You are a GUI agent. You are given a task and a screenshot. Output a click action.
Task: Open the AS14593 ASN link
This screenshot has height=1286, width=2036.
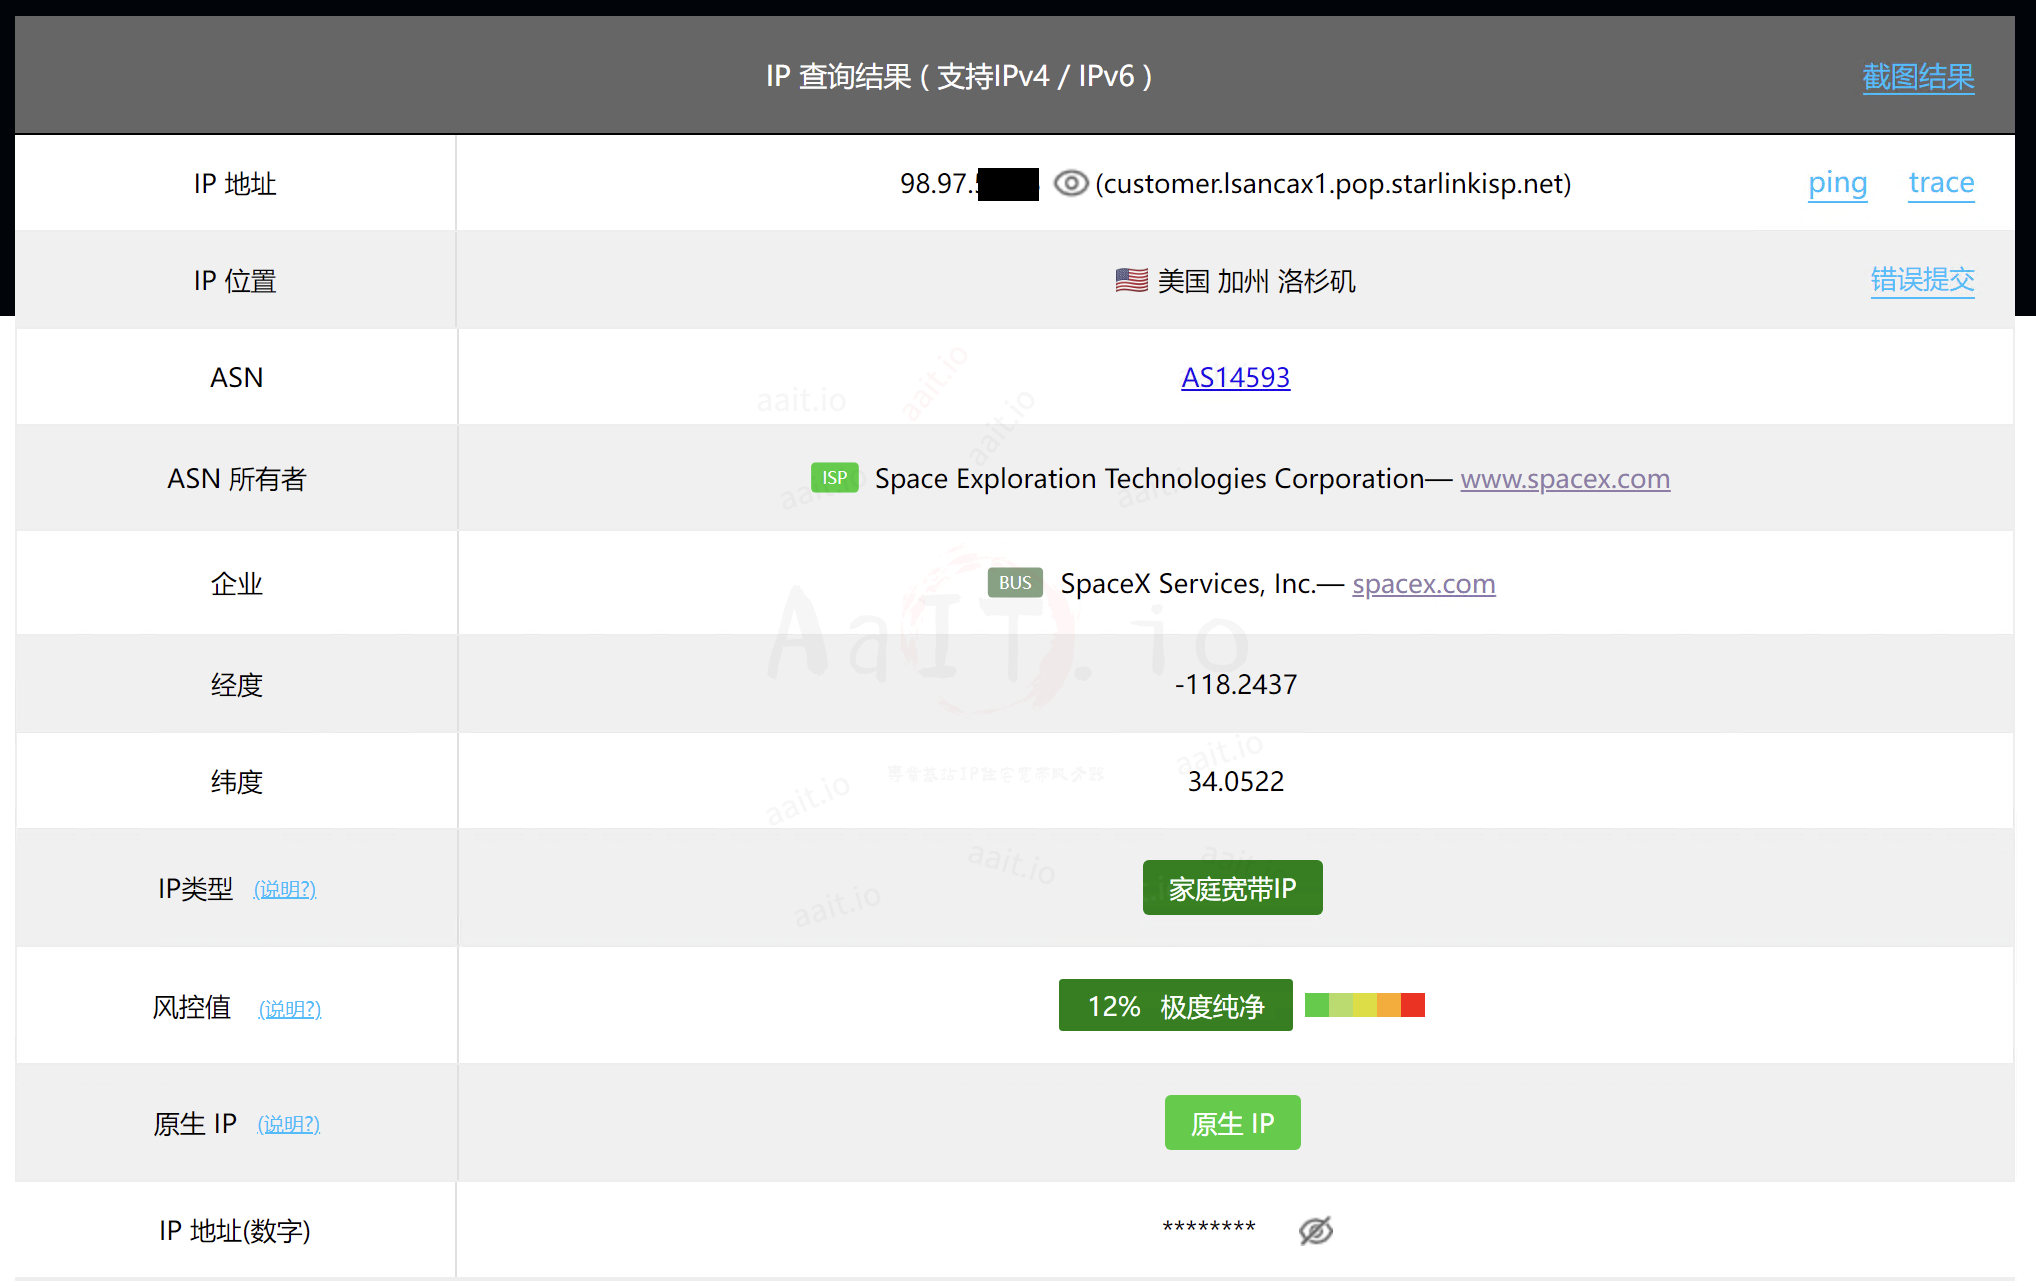pyautogui.click(x=1235, y=378)
